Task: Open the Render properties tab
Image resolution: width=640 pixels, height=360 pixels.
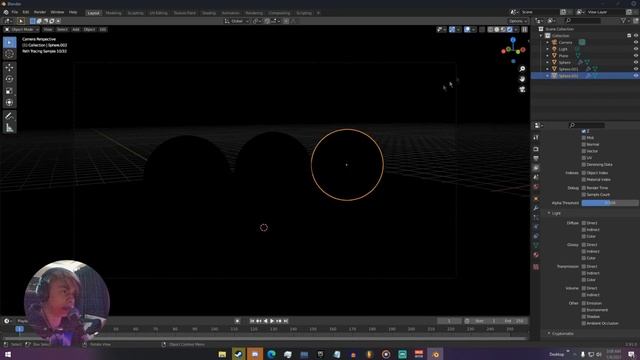Action: (x=536, y=149)
